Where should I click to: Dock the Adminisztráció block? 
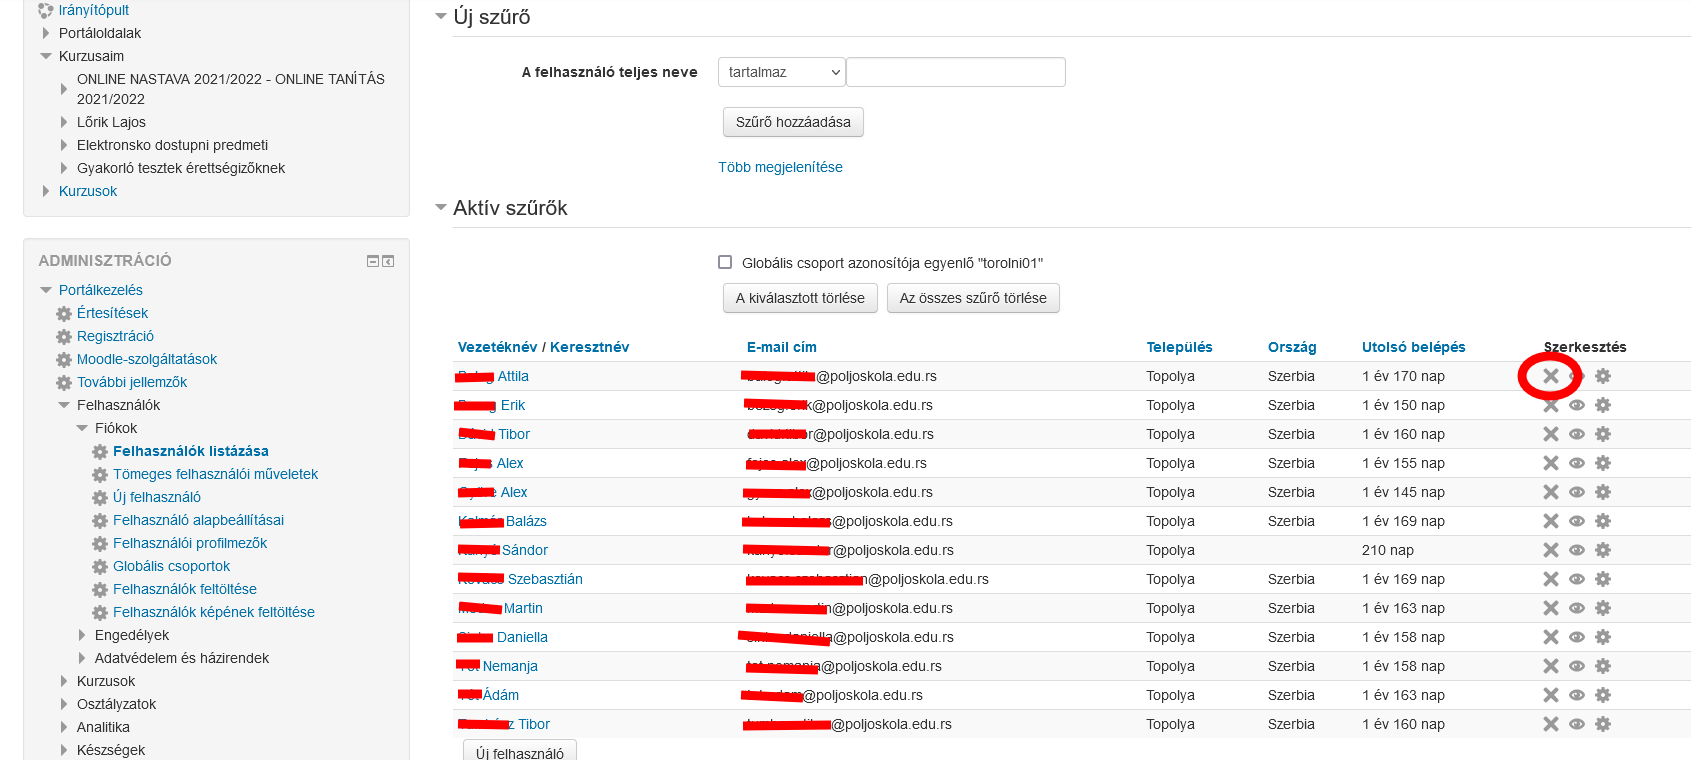coord(388,261)
